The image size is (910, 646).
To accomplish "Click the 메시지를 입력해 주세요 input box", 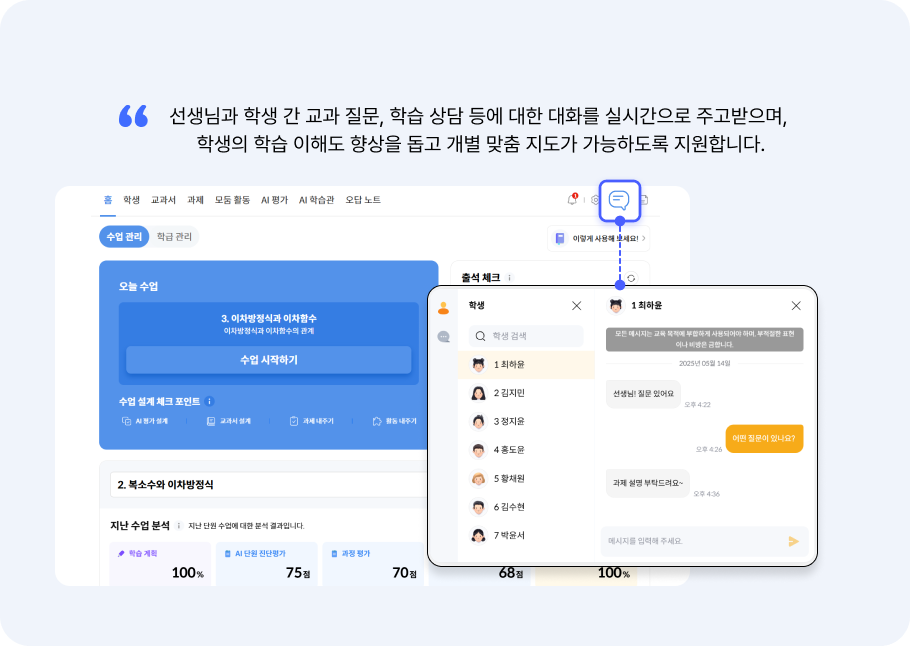I will [694, 542].
